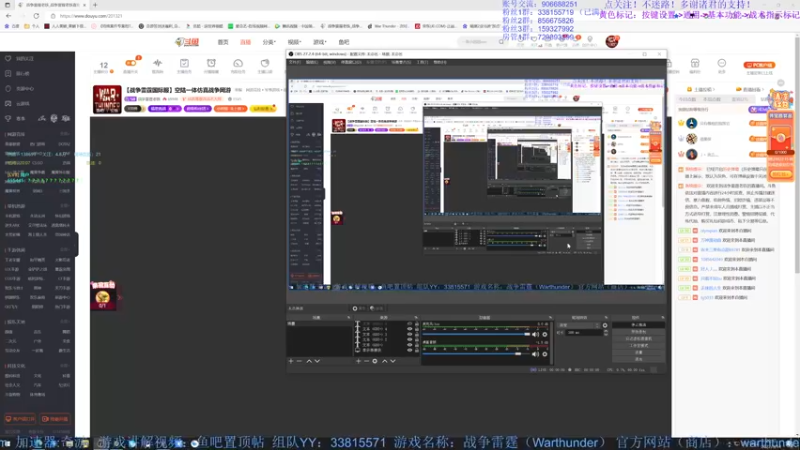800x450 pixels.
Task: Click duration stepper arrows in Scene Transitions
Action: coord(606,333)
